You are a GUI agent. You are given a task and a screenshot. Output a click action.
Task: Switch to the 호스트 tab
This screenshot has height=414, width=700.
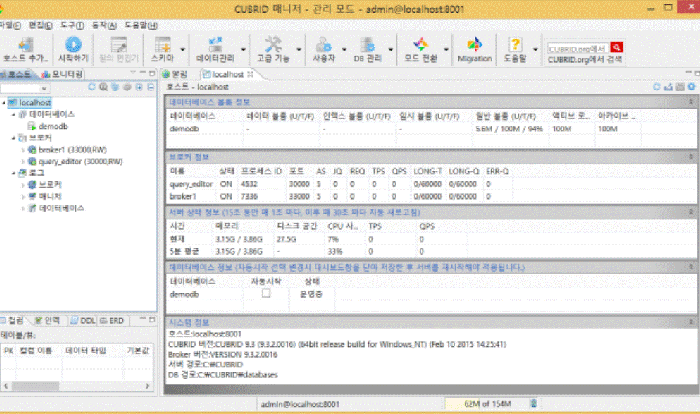16,74
